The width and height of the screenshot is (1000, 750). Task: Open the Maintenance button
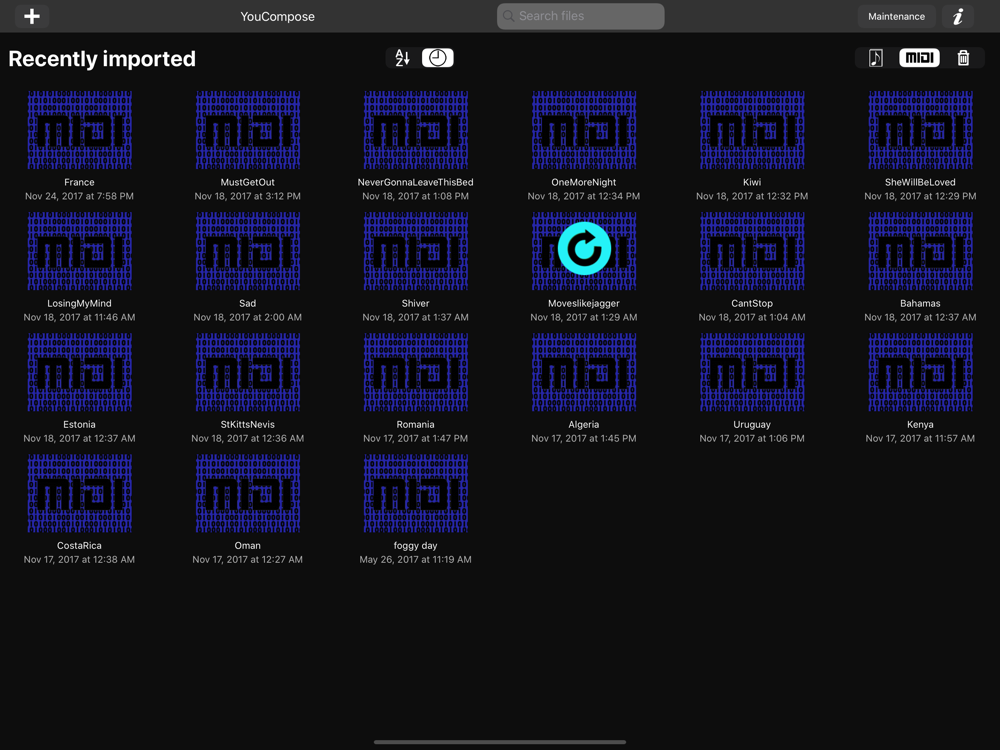pyautogui.click(x=896, y=16)
